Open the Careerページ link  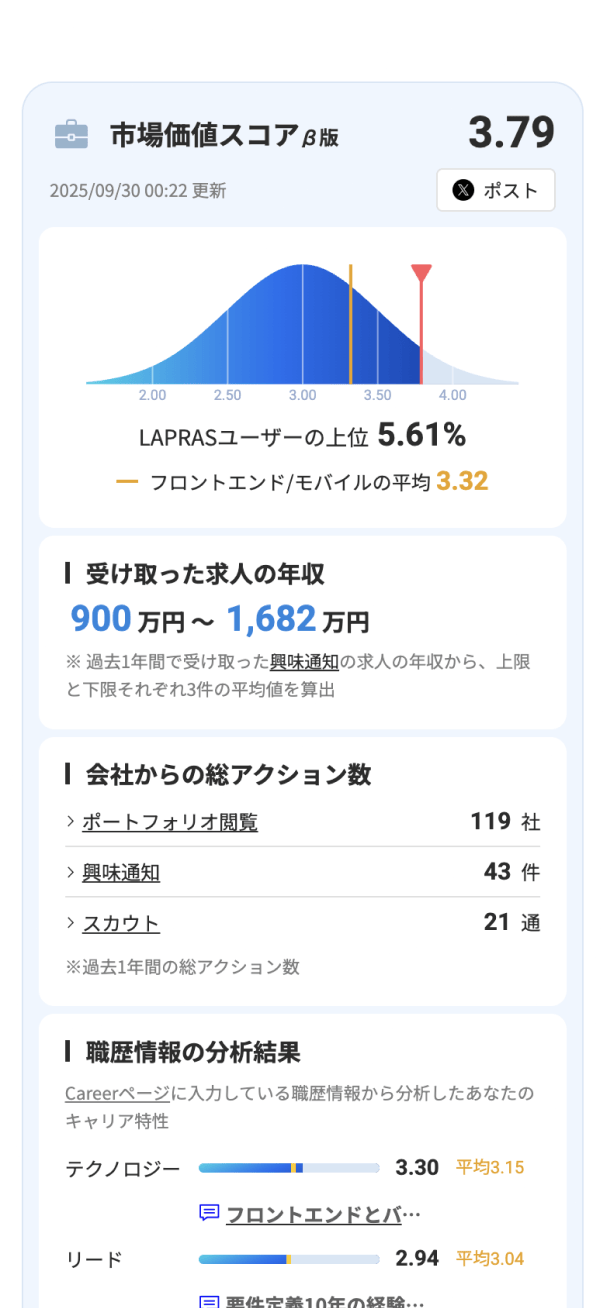[105, 1092]
